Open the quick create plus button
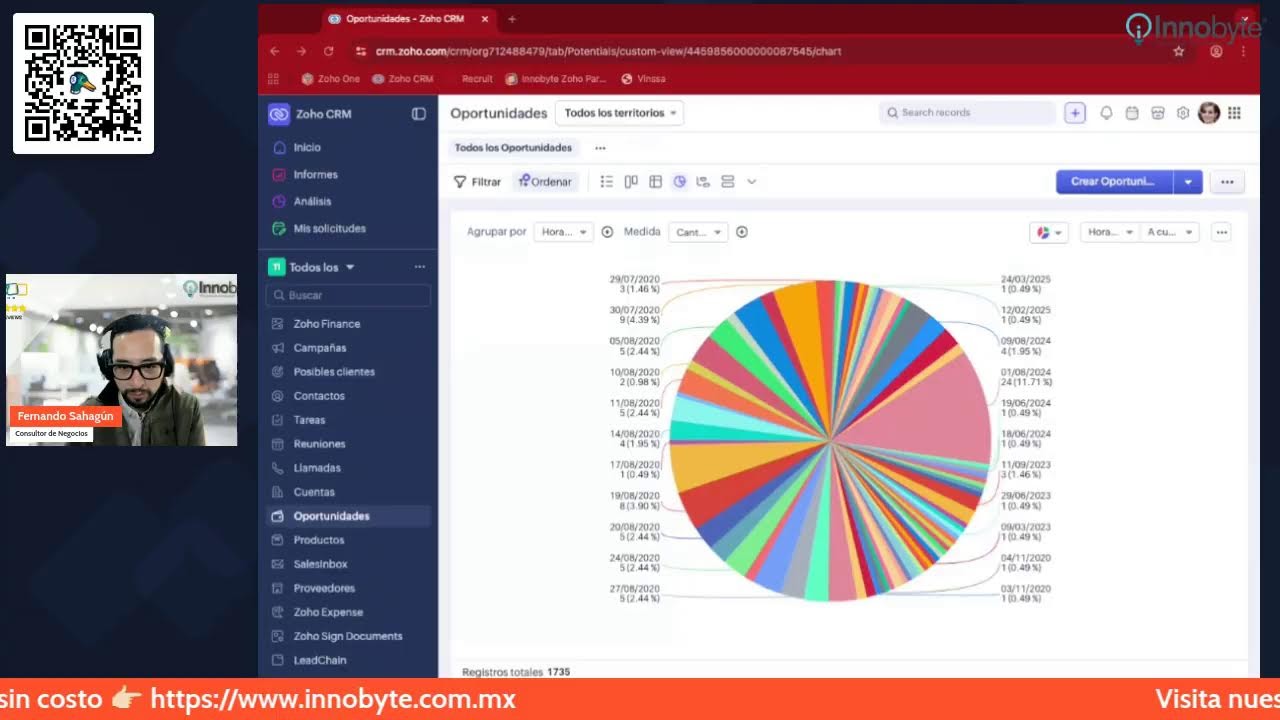The width and height of the screenshot is (1280, 720). pyautogui.click(x=1075, y=113)
